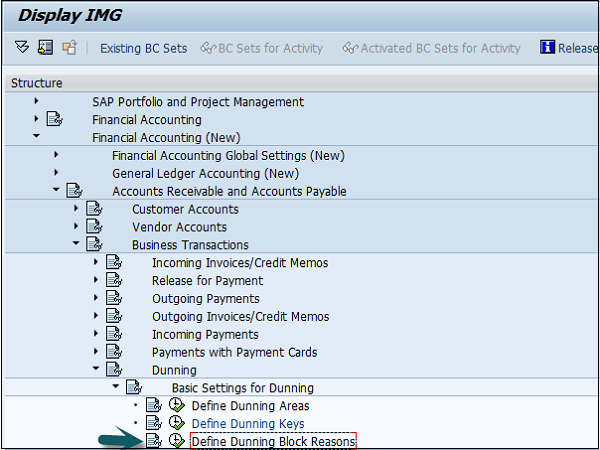Click the second toolbar icon next to expand
The height and width of the screenshot is (450, 600).
click(45, 48)
